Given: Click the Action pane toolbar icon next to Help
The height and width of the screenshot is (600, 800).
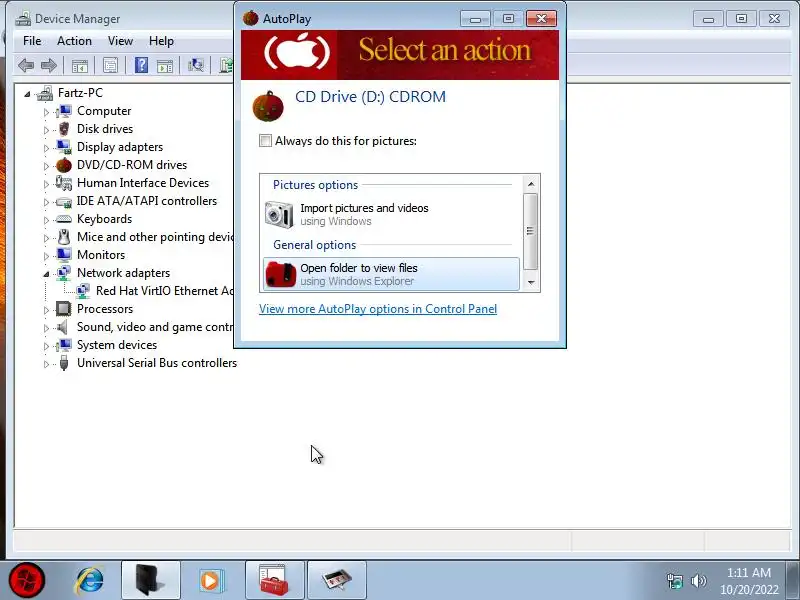Looking at the screenshot, I should (x=165, y=65).
